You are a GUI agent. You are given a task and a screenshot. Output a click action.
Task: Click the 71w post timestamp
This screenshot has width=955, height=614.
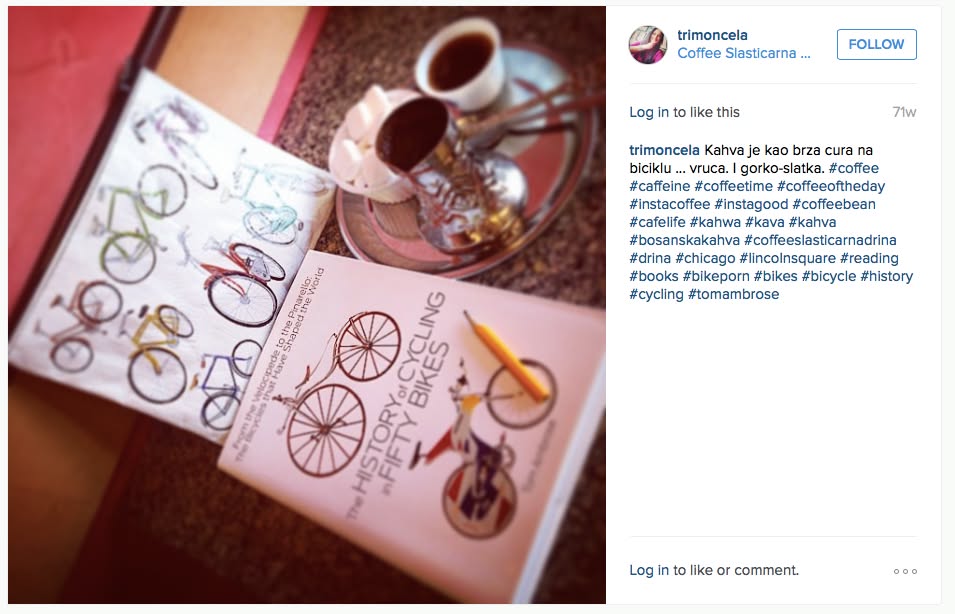click(x=904, y=112)
